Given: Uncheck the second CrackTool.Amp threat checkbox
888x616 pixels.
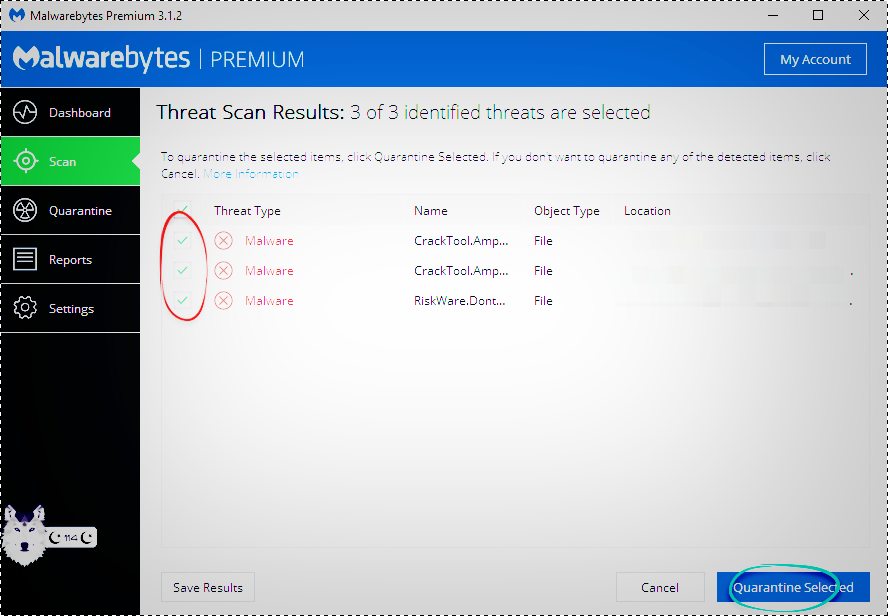Looking at the screenshot, I should (183, 271).
